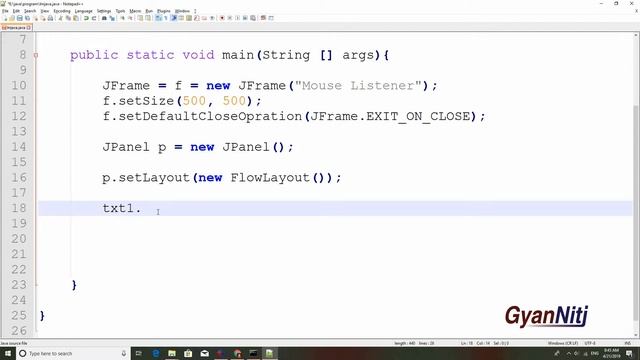The width and height of the screenshot is (640, 360).
Task: Click the taskbar search box
Action: (73, 353)
